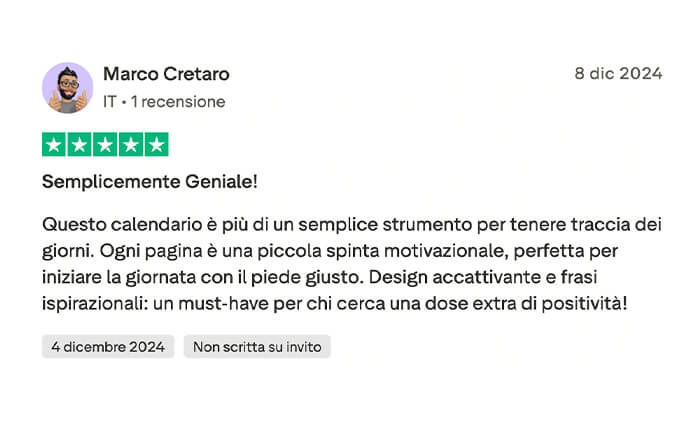Screen dimensions: 700x424
Task: Open the "1 recensione" reviewer count
Action: click(x=178, y=102)
